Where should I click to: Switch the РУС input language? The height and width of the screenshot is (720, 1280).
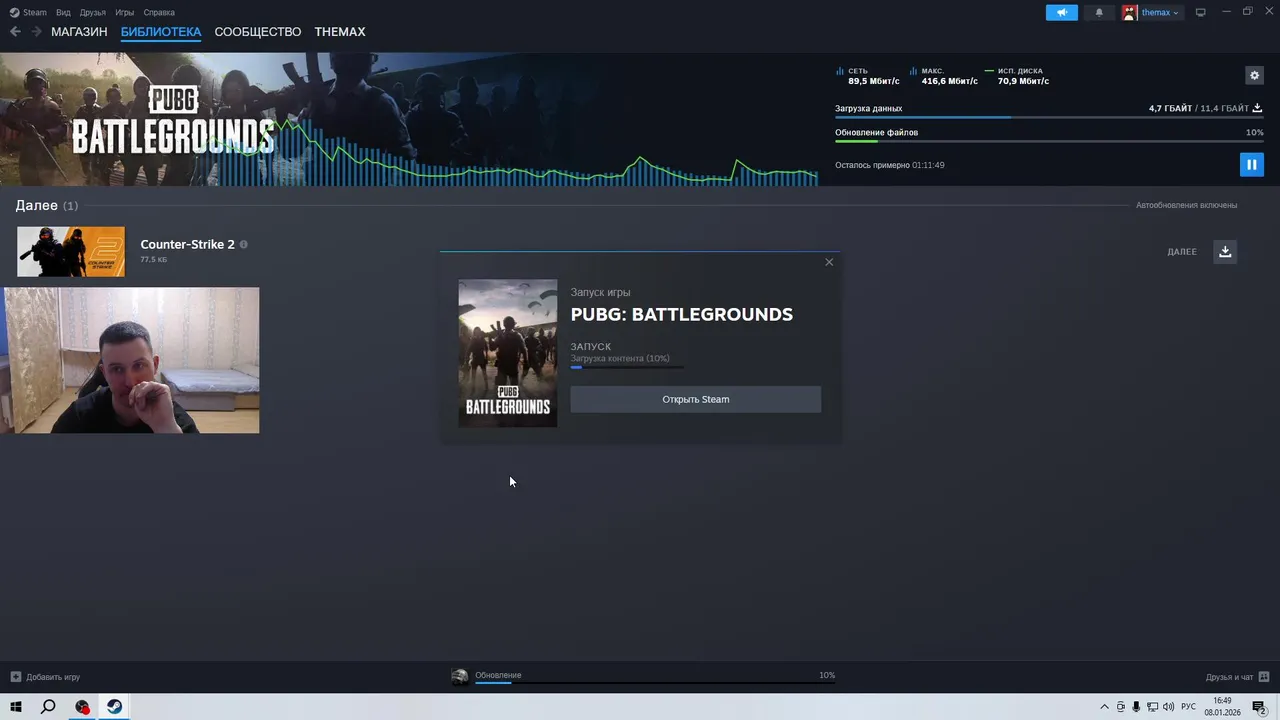(1188, 707)
